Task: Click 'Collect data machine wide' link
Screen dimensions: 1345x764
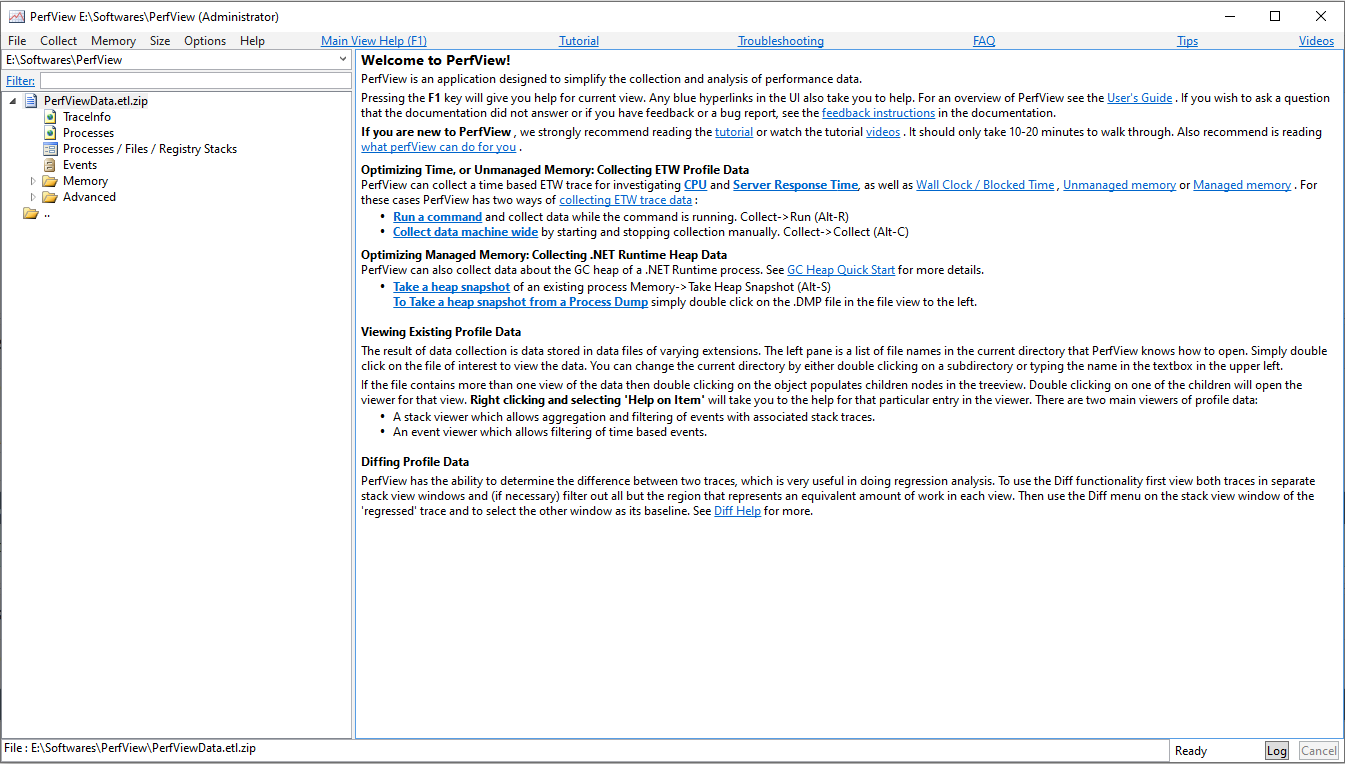Action: point(465,232)
